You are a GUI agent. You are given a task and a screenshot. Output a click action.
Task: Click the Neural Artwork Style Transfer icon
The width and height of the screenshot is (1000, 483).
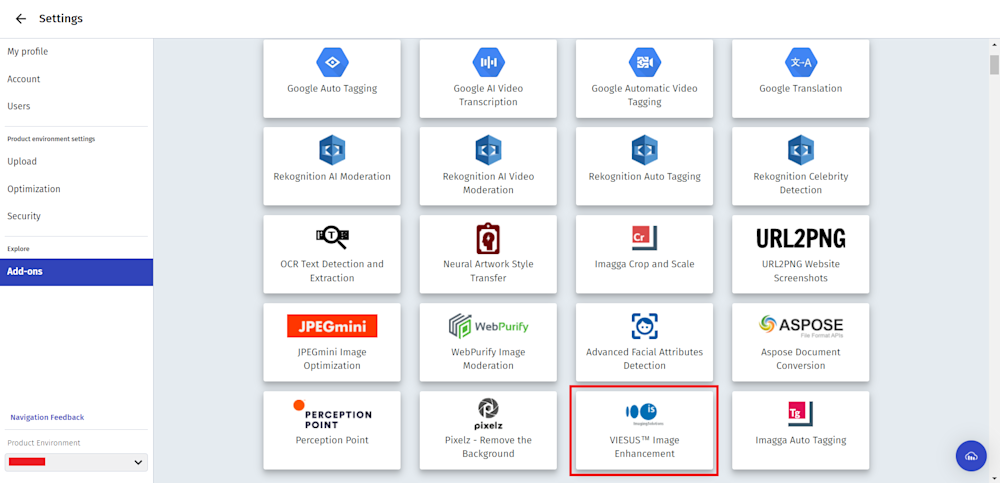(x=488, y=238)
